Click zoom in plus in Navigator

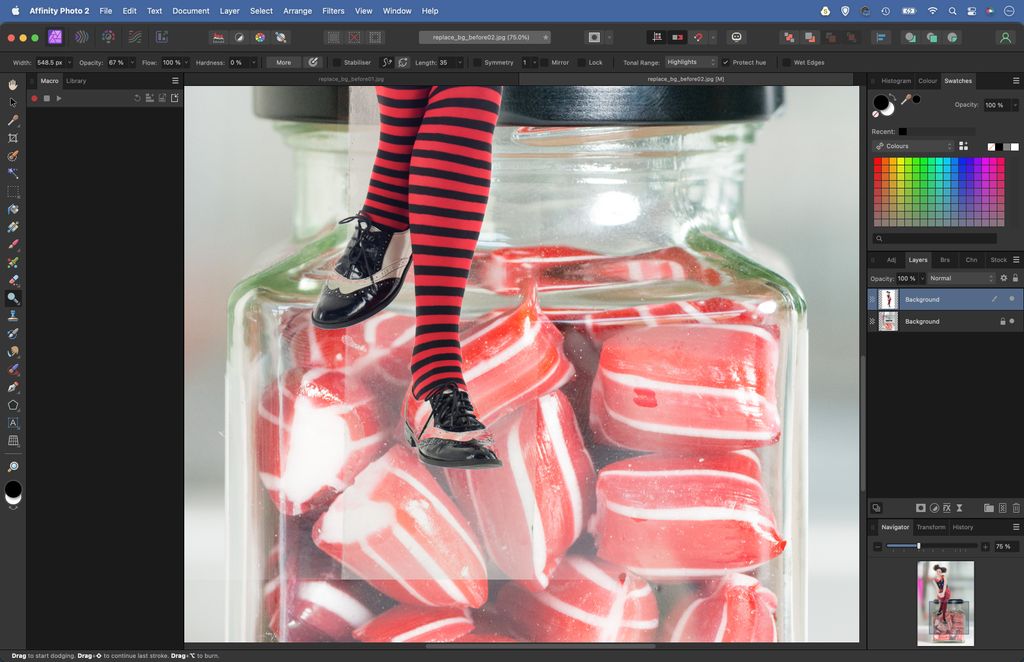click(x=985, y=546)
